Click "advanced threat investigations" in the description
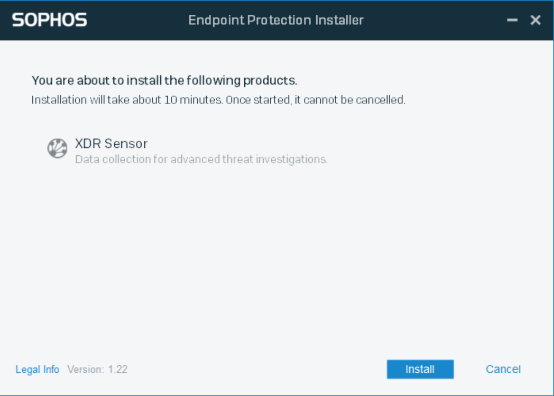This screenshot has height=396, width=554. (249, 159)
